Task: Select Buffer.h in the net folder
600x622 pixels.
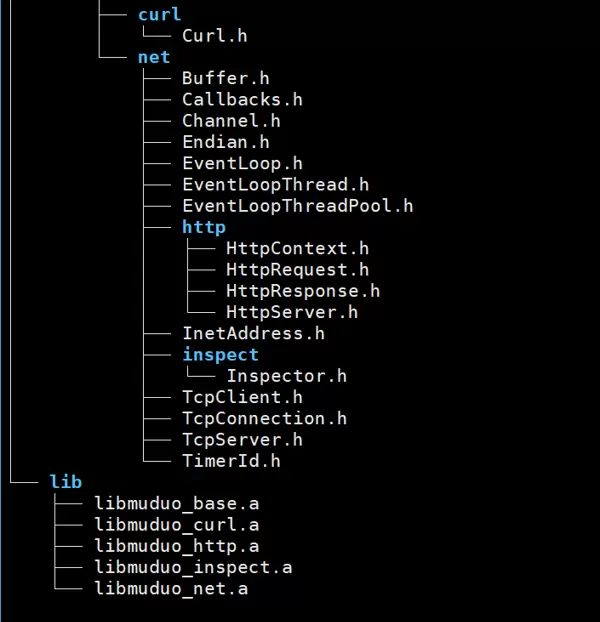Action: 225,78
